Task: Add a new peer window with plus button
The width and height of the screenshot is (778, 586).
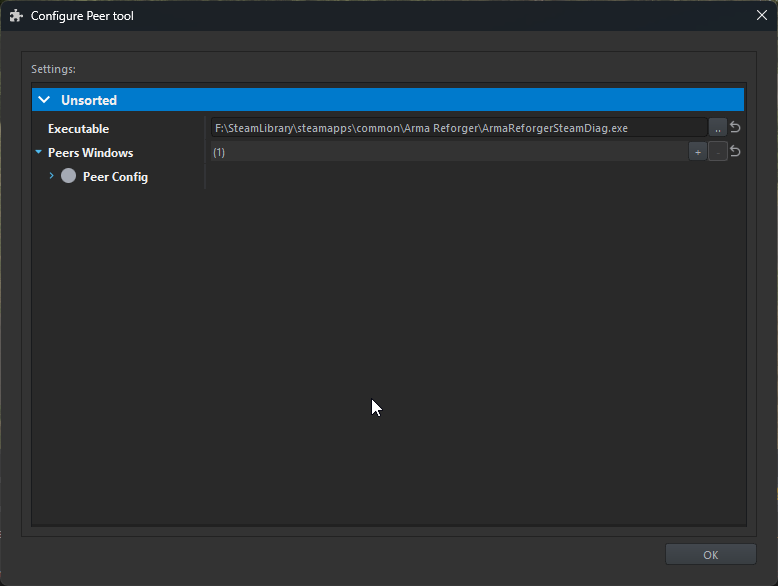Action: [697, 152]
